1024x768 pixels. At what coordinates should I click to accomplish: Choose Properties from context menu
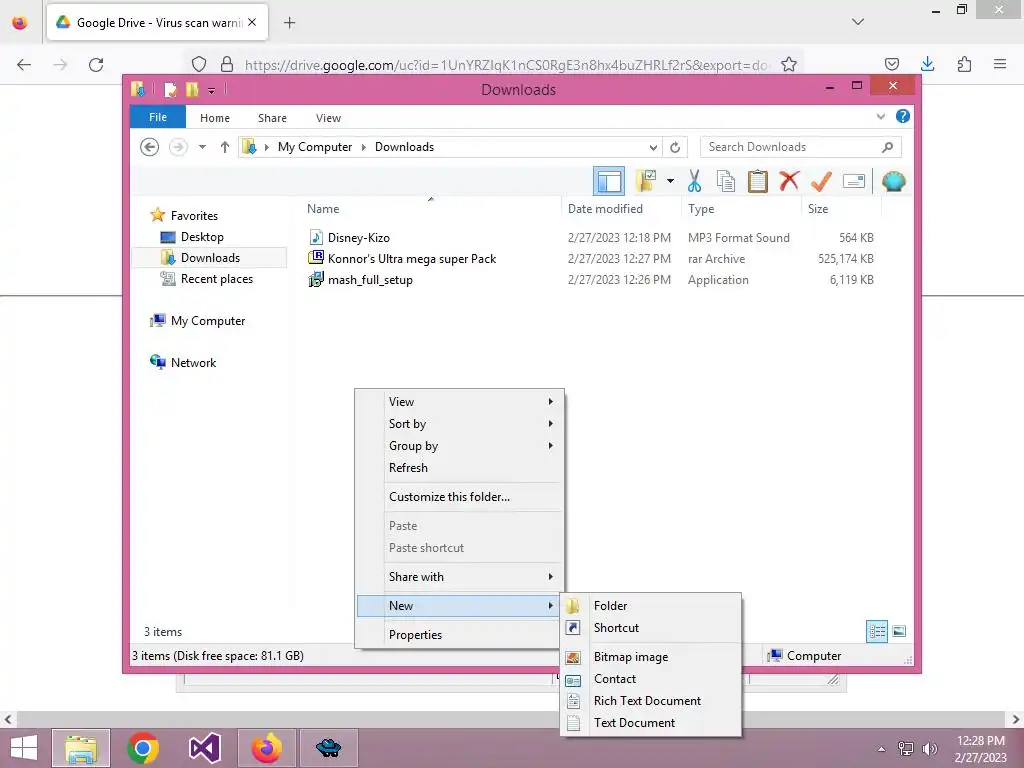(x=459, y=635)
